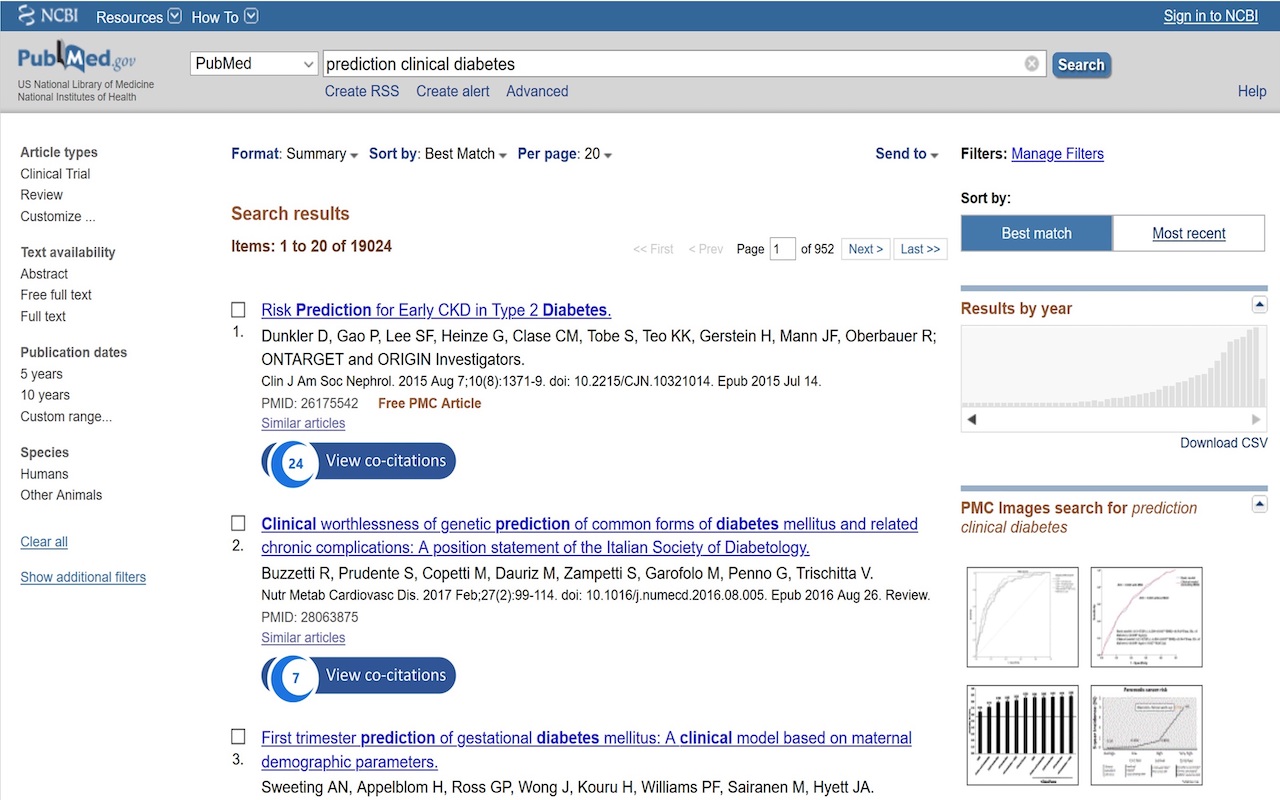View co-citations badge with 24 count
Screen dimensions: 1280x800
coord(359,462)
